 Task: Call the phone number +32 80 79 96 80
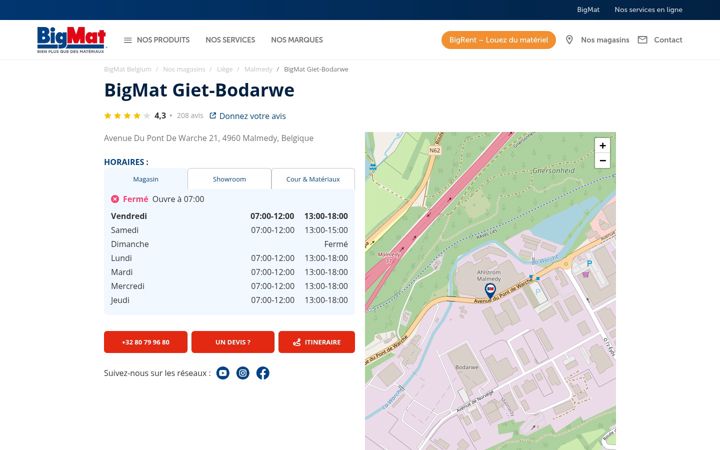146,342
